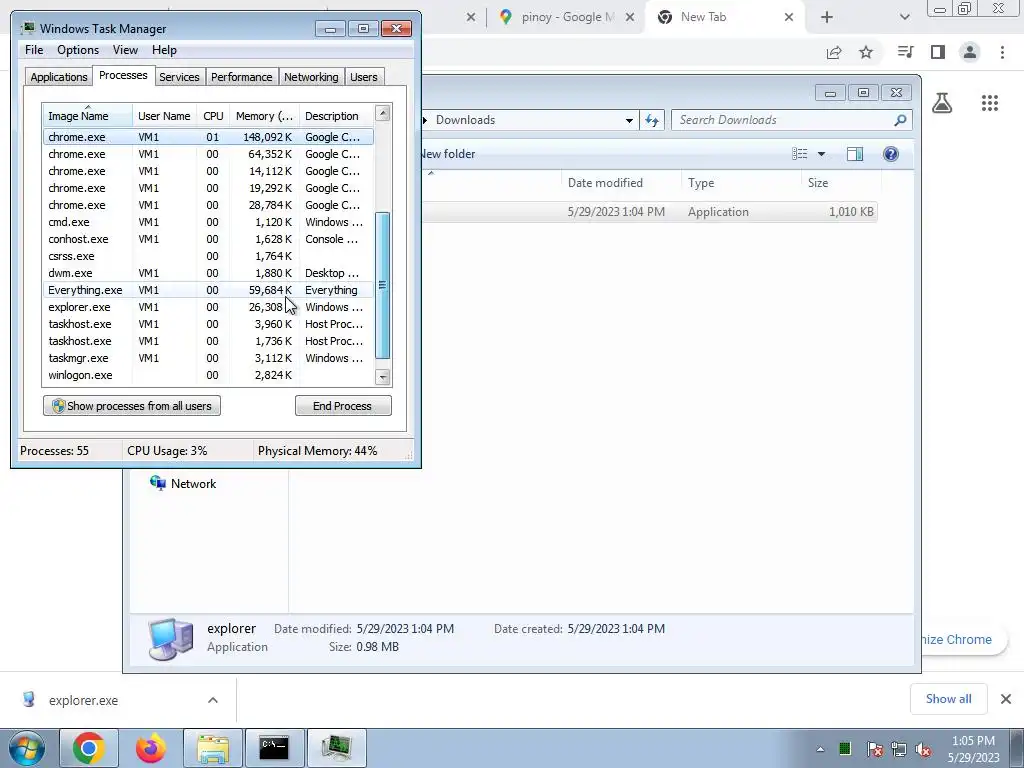The width and height of the screenshot is (1024, 768).
Task: Switch to Applications tab
Action: coord(59,77)
